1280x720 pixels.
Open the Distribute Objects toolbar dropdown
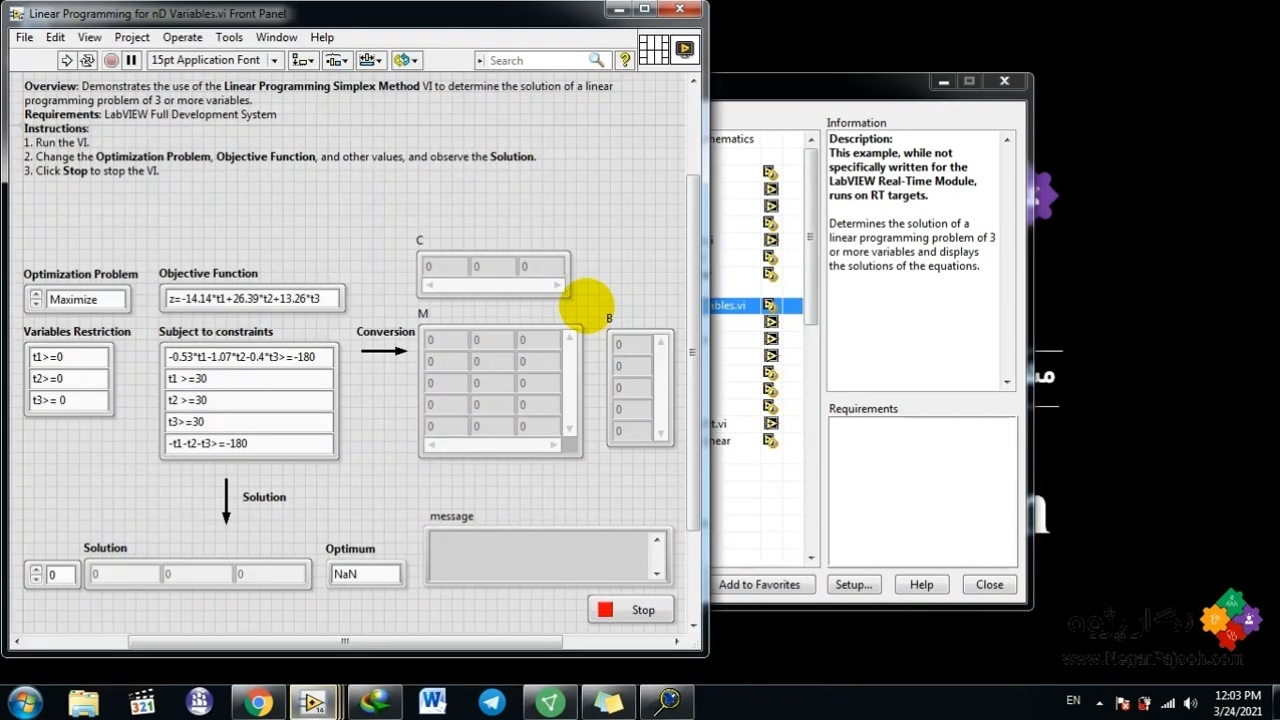click(337, 61)
